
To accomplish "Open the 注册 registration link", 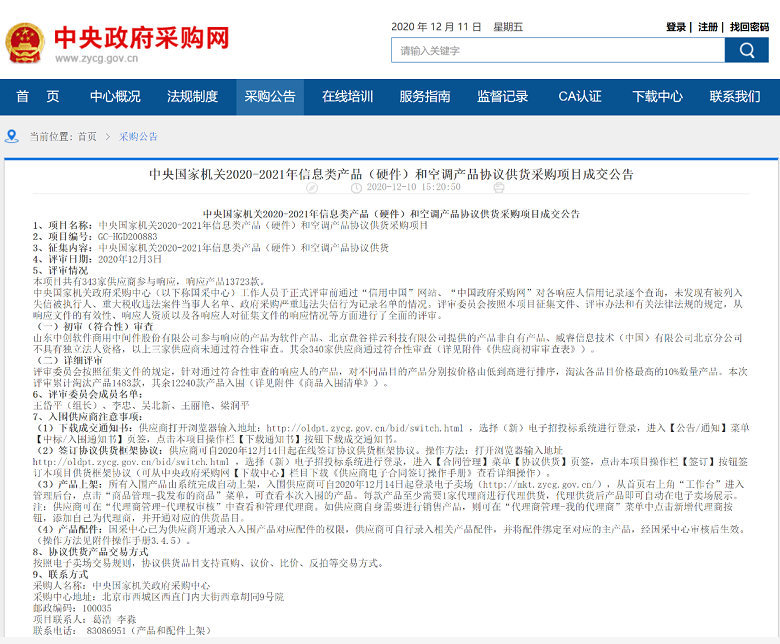I will point(708,26).
